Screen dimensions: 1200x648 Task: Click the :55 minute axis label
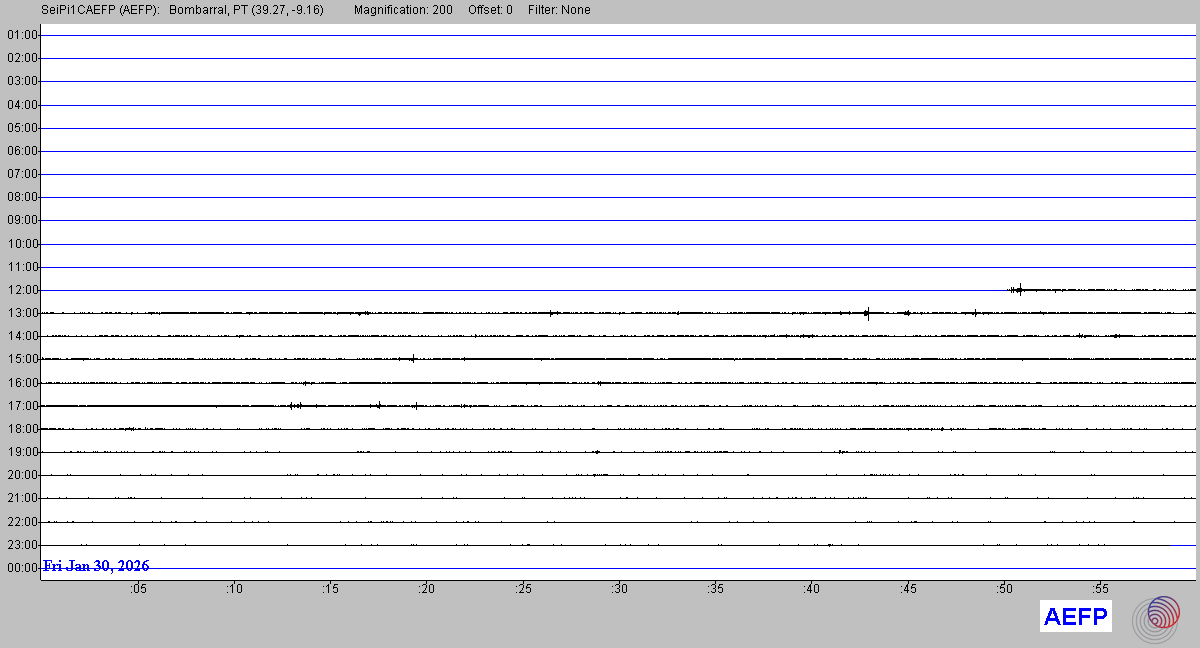tap(1100, 589)
